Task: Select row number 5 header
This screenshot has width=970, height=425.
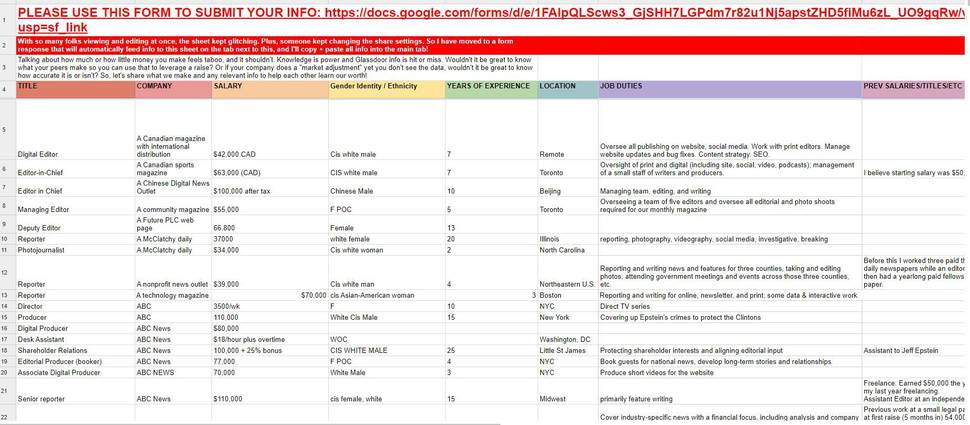Action: tap(7, 129)
